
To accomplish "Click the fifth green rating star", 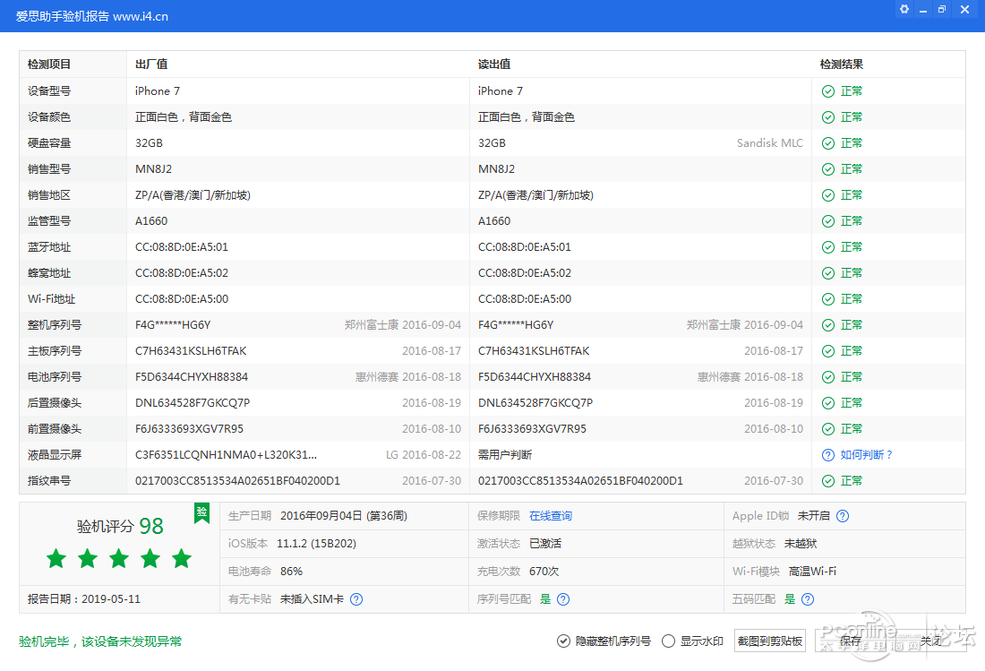I will coord(182,558).
